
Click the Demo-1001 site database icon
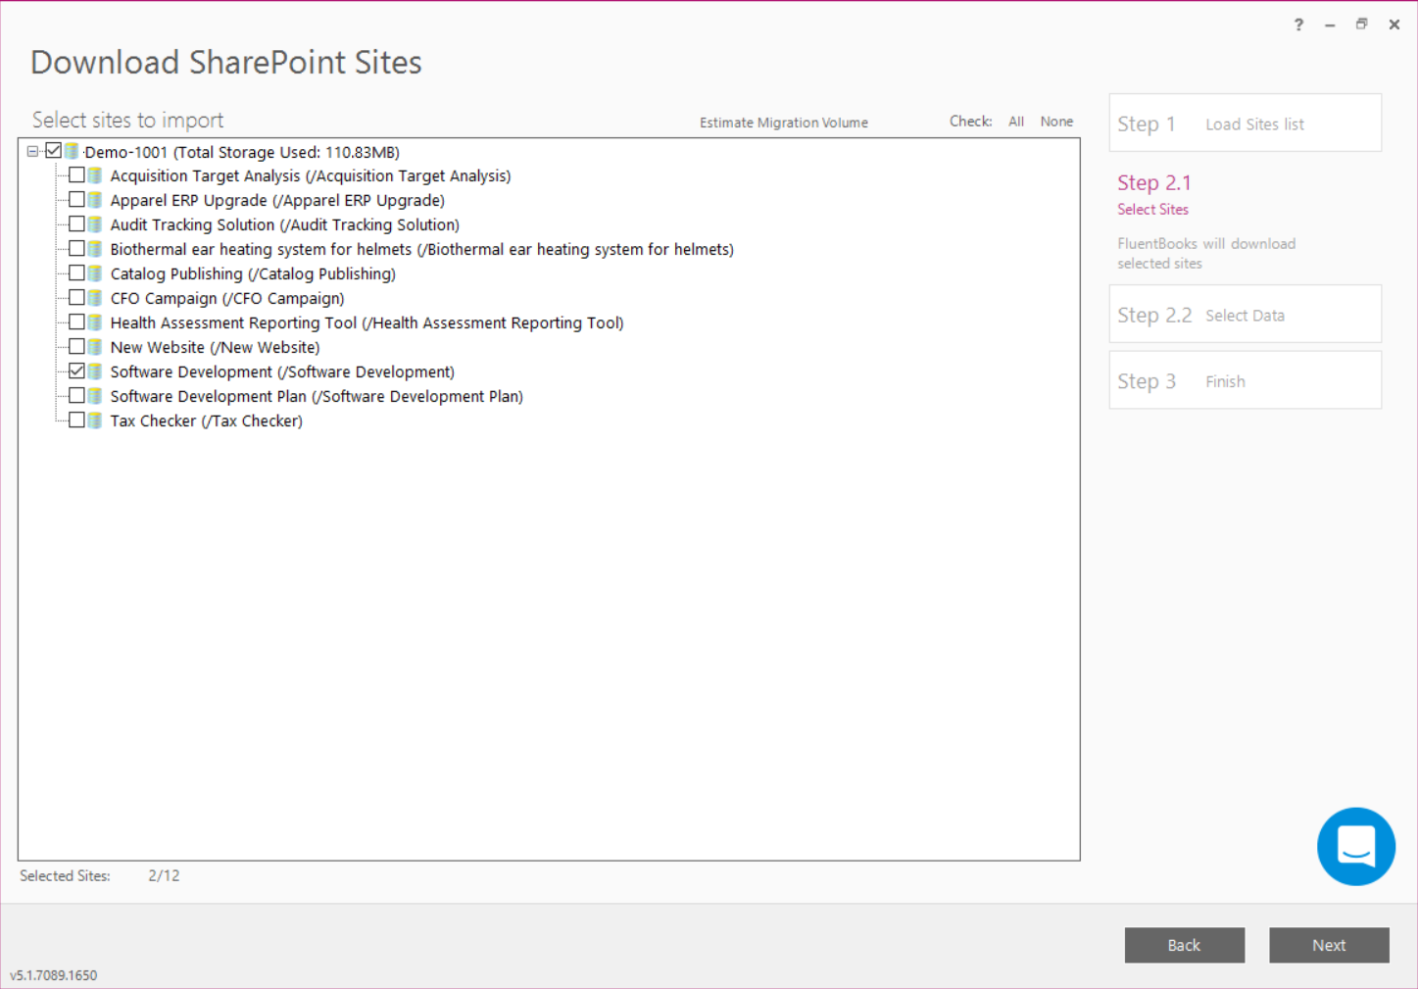pyautogui.click(x=72, y=151)
